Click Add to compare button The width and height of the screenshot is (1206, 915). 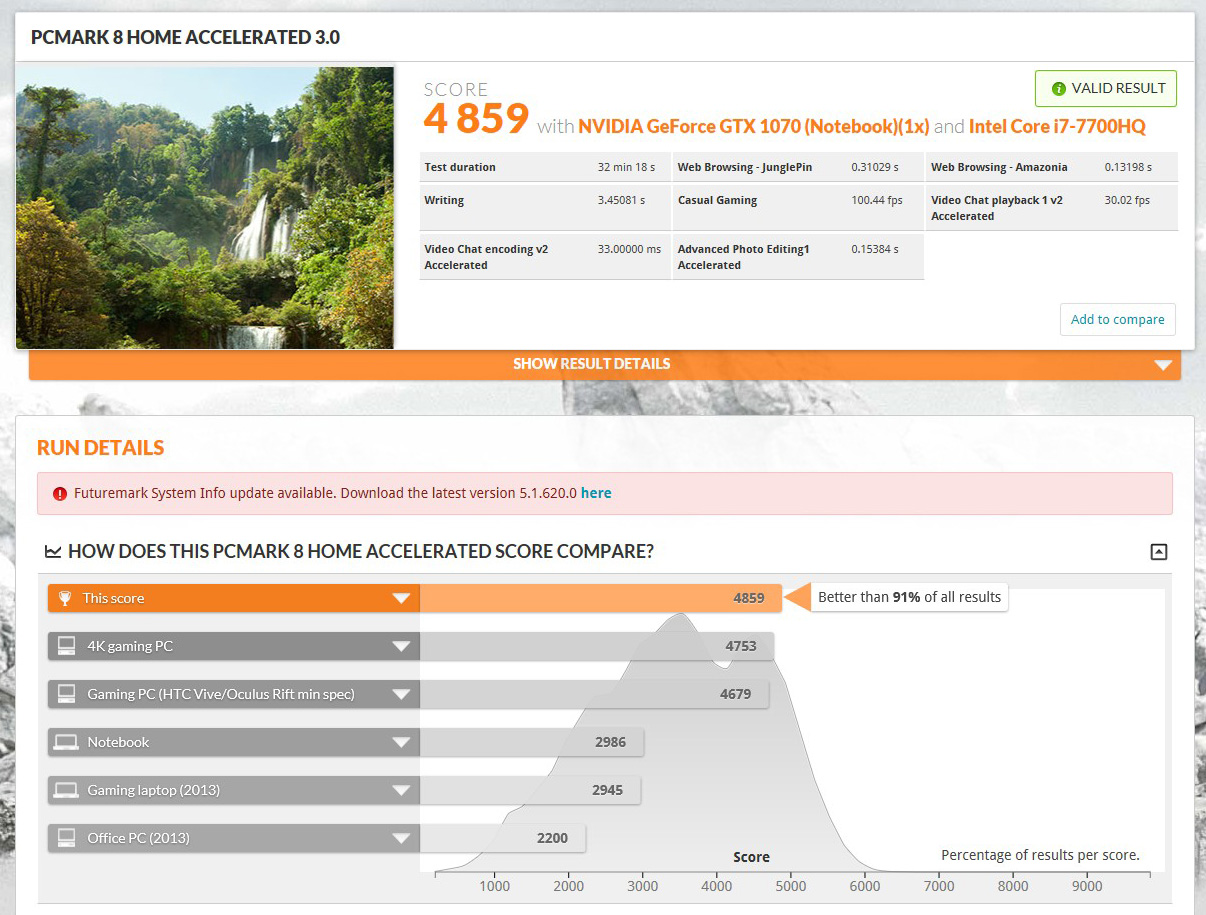point(1117,319)
